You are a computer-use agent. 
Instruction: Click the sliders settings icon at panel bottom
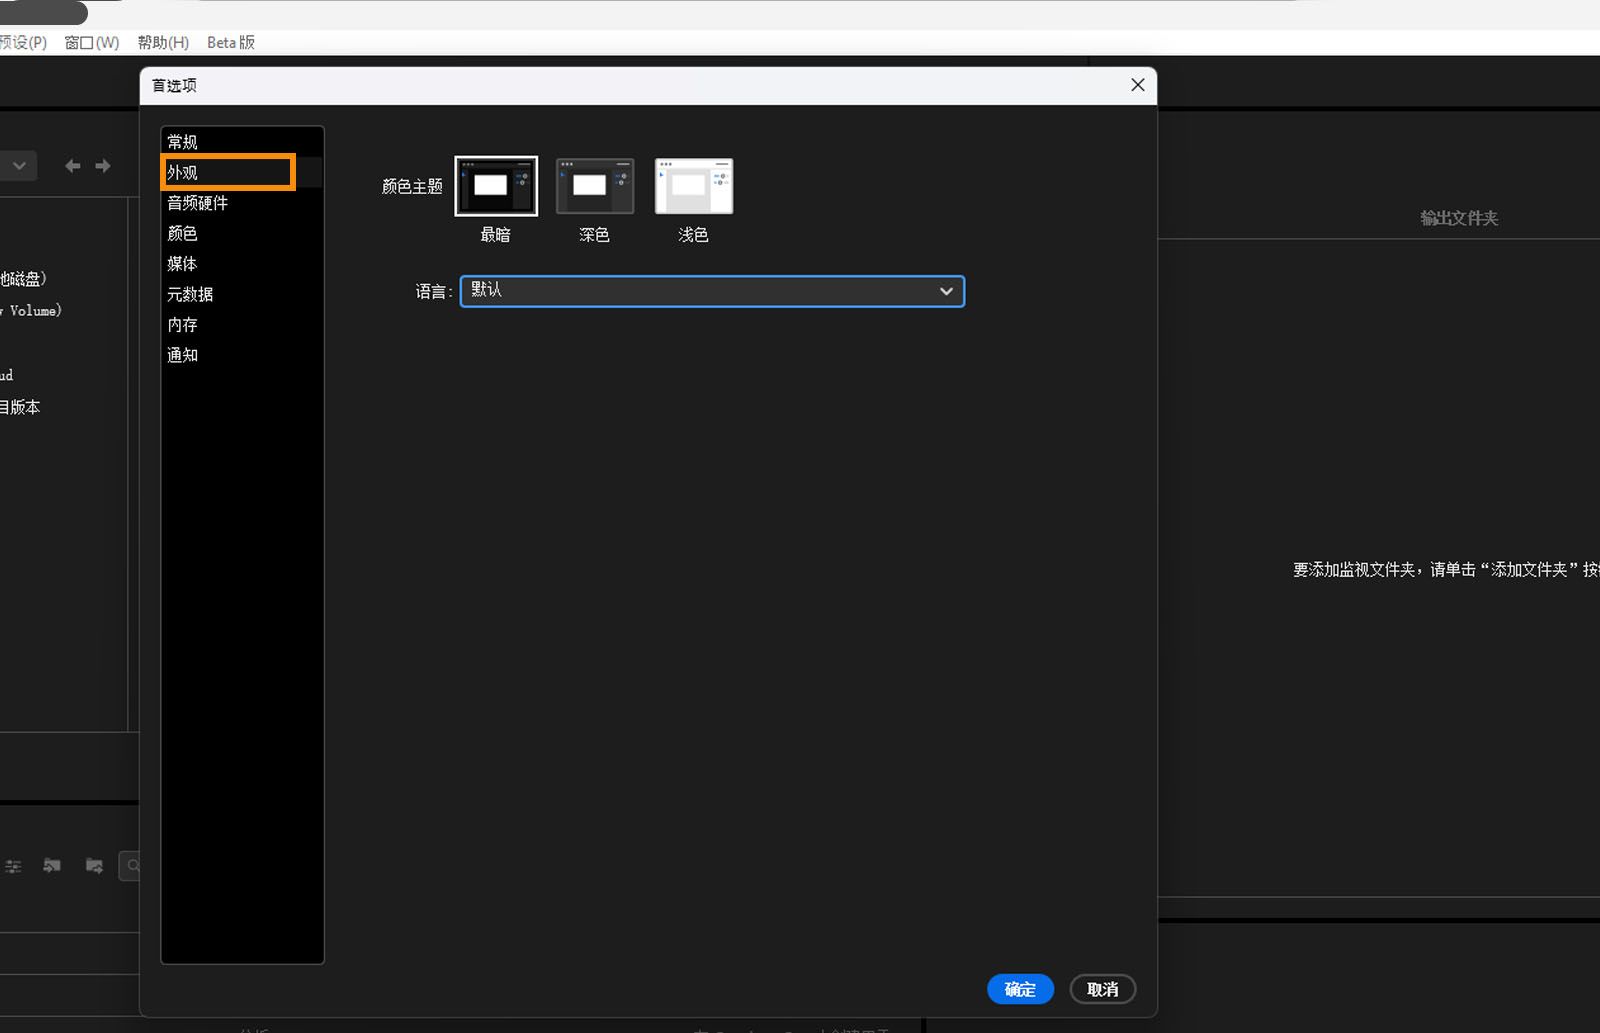click(x=13, y=866)
